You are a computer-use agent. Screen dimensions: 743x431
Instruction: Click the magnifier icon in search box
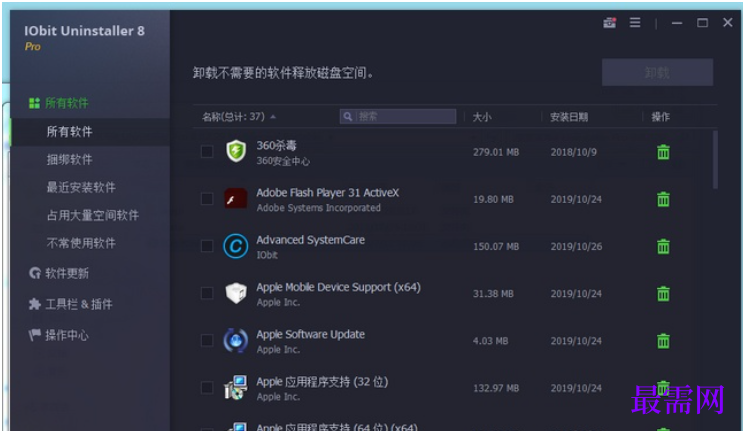pyautogui.click(x=347, y=117)
